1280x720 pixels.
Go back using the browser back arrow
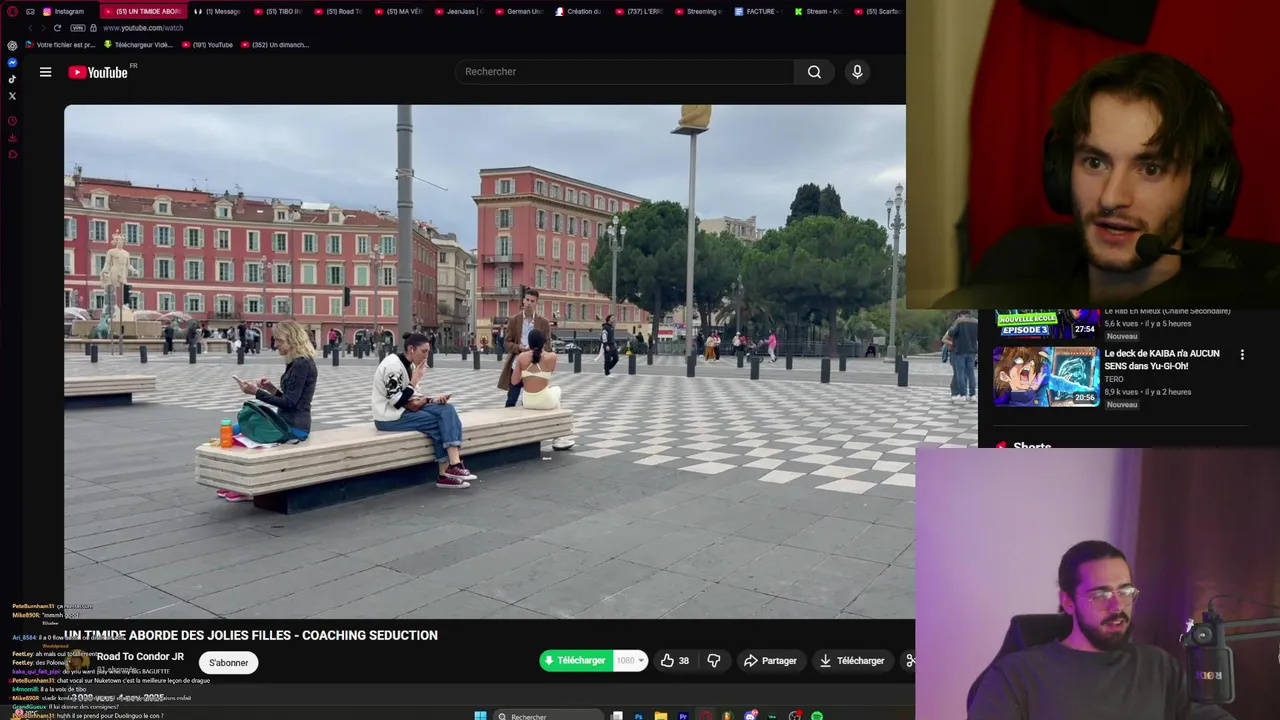tap(30, 28)
